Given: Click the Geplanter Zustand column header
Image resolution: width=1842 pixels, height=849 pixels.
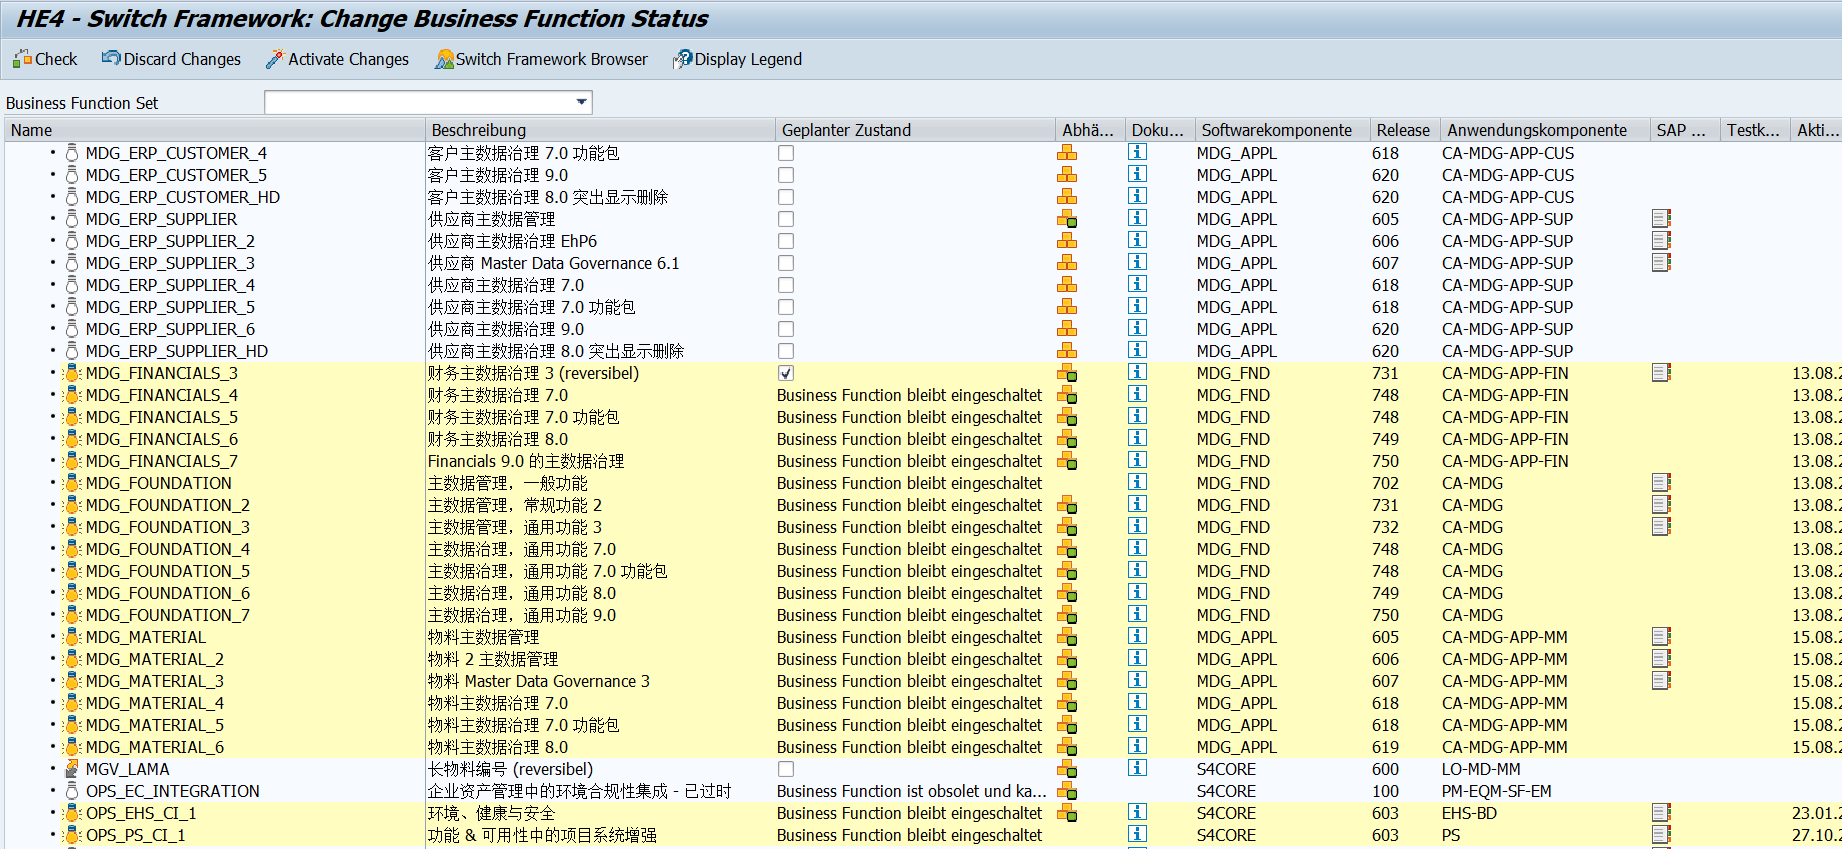Looking at the screenshot, I should tap(915, 130).
